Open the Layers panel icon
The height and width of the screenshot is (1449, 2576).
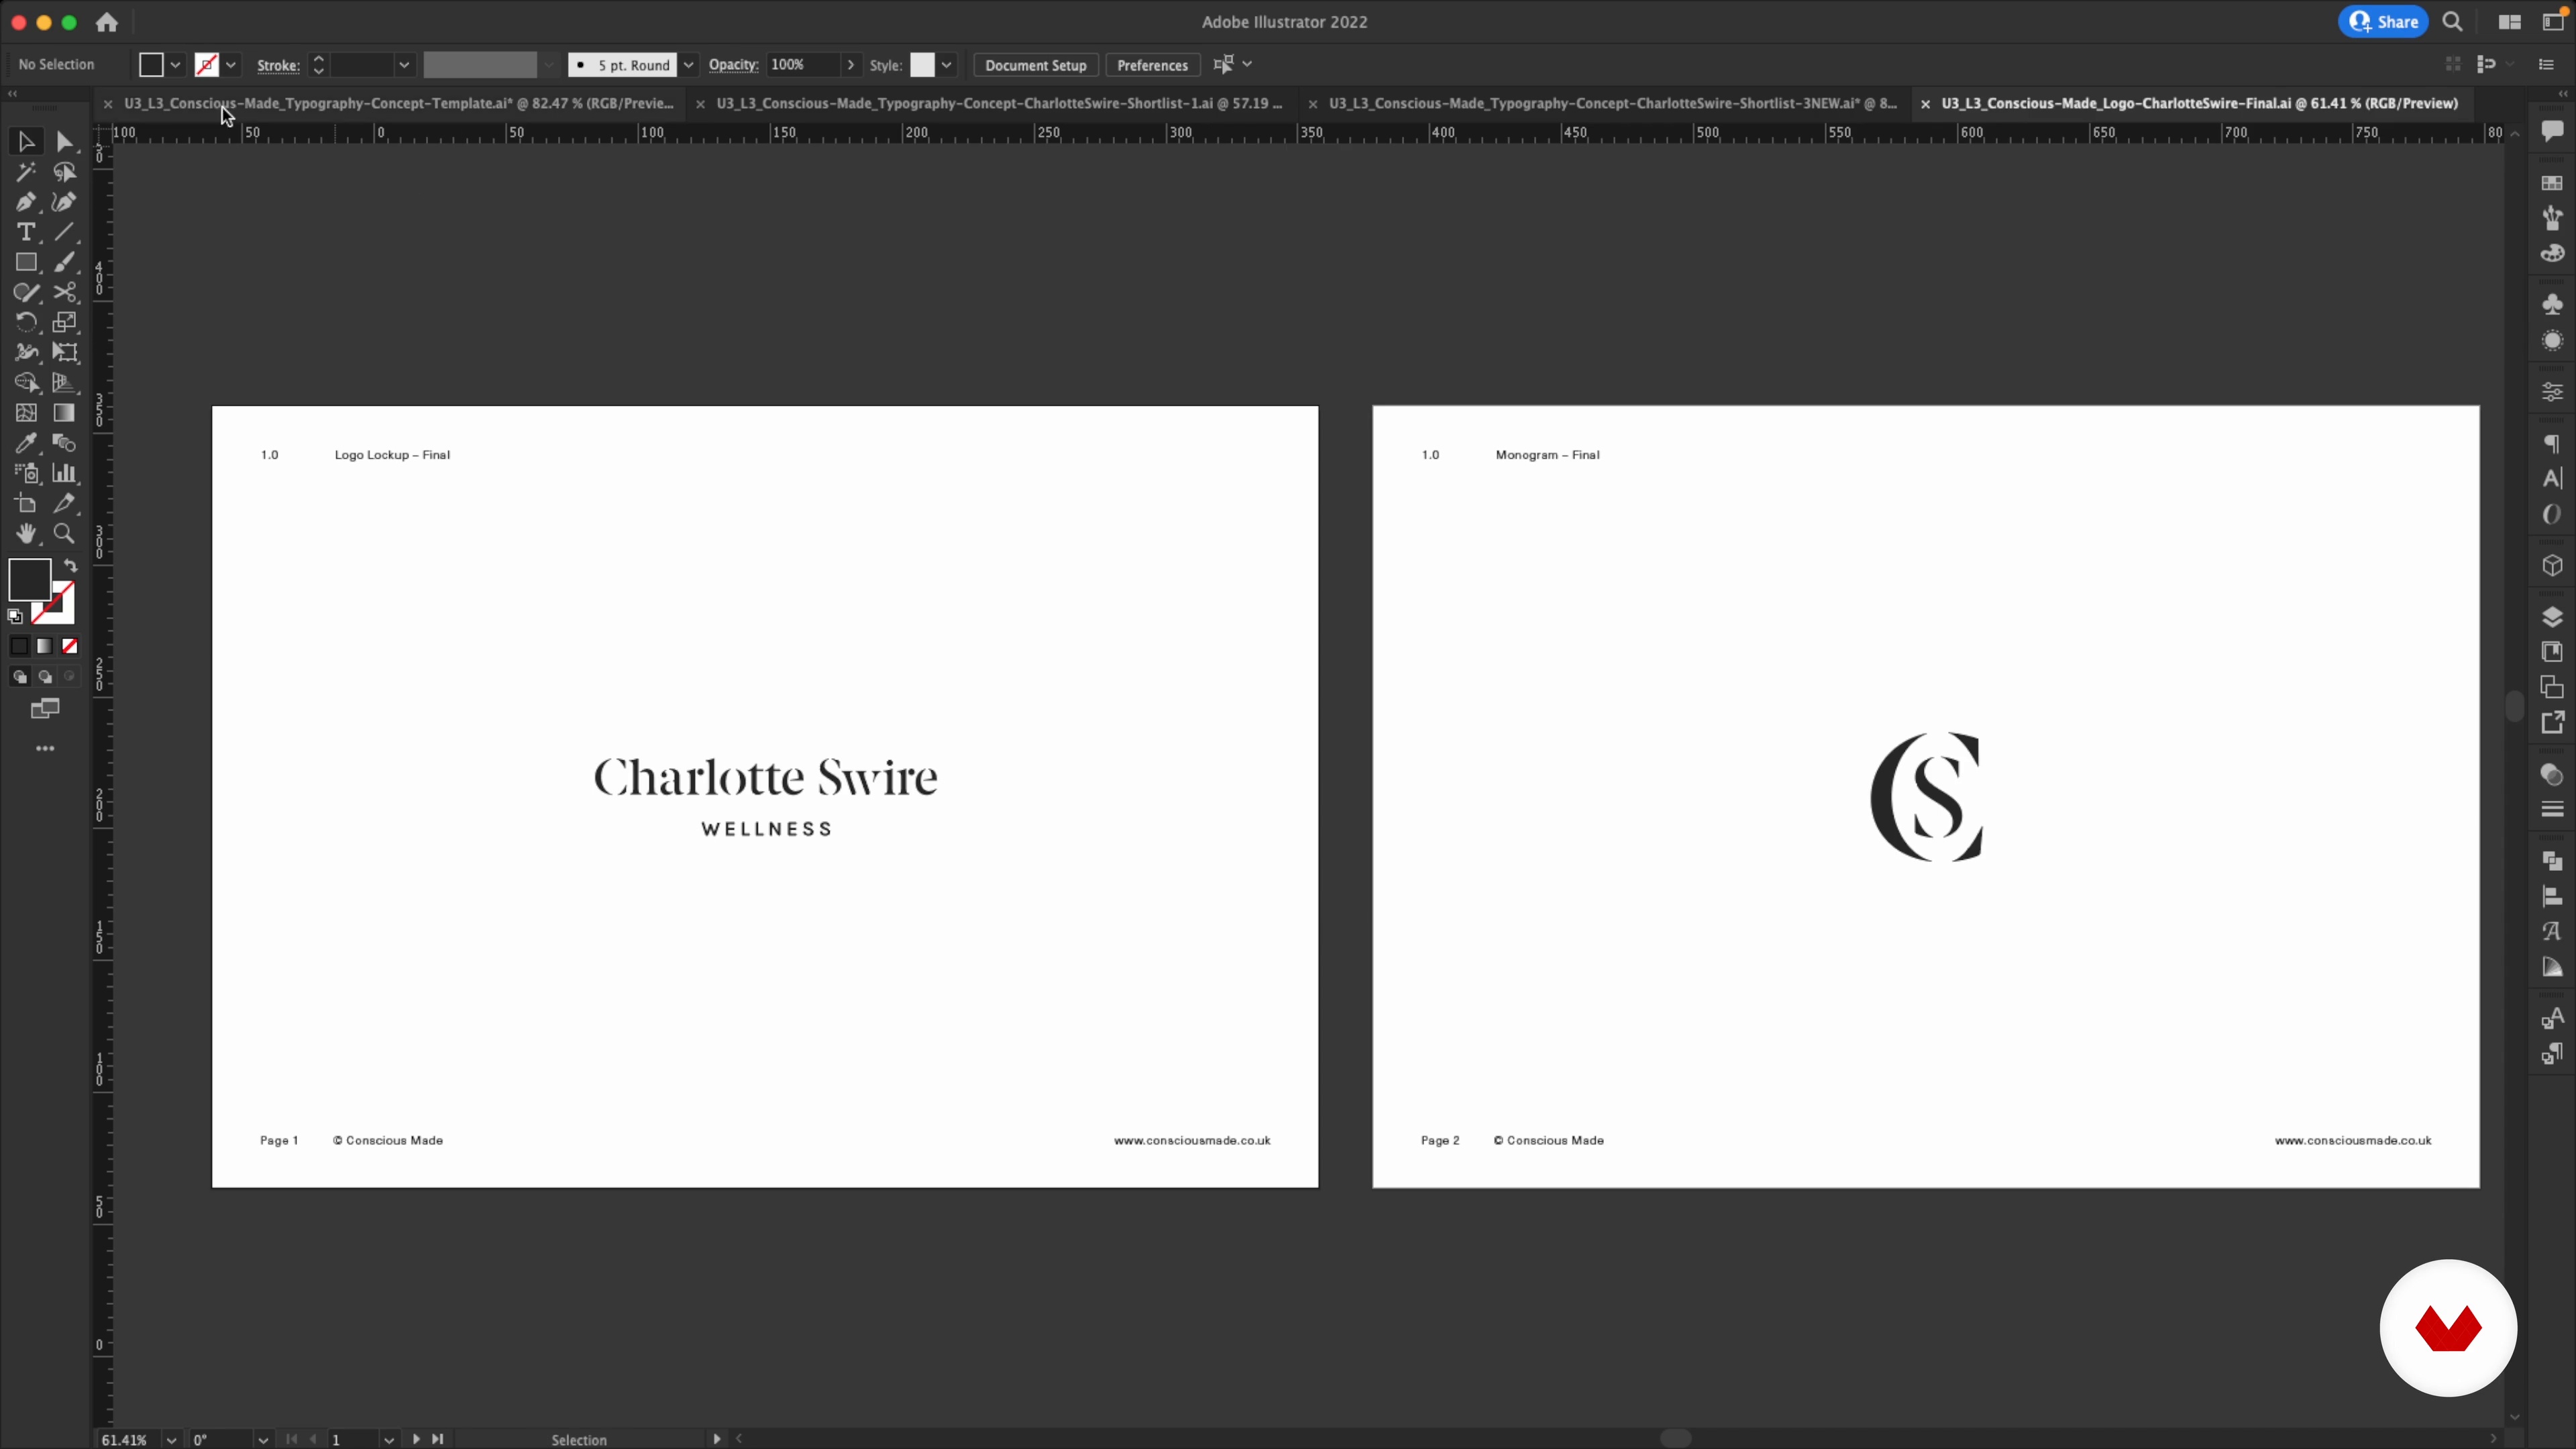[x=2552, y=616]
